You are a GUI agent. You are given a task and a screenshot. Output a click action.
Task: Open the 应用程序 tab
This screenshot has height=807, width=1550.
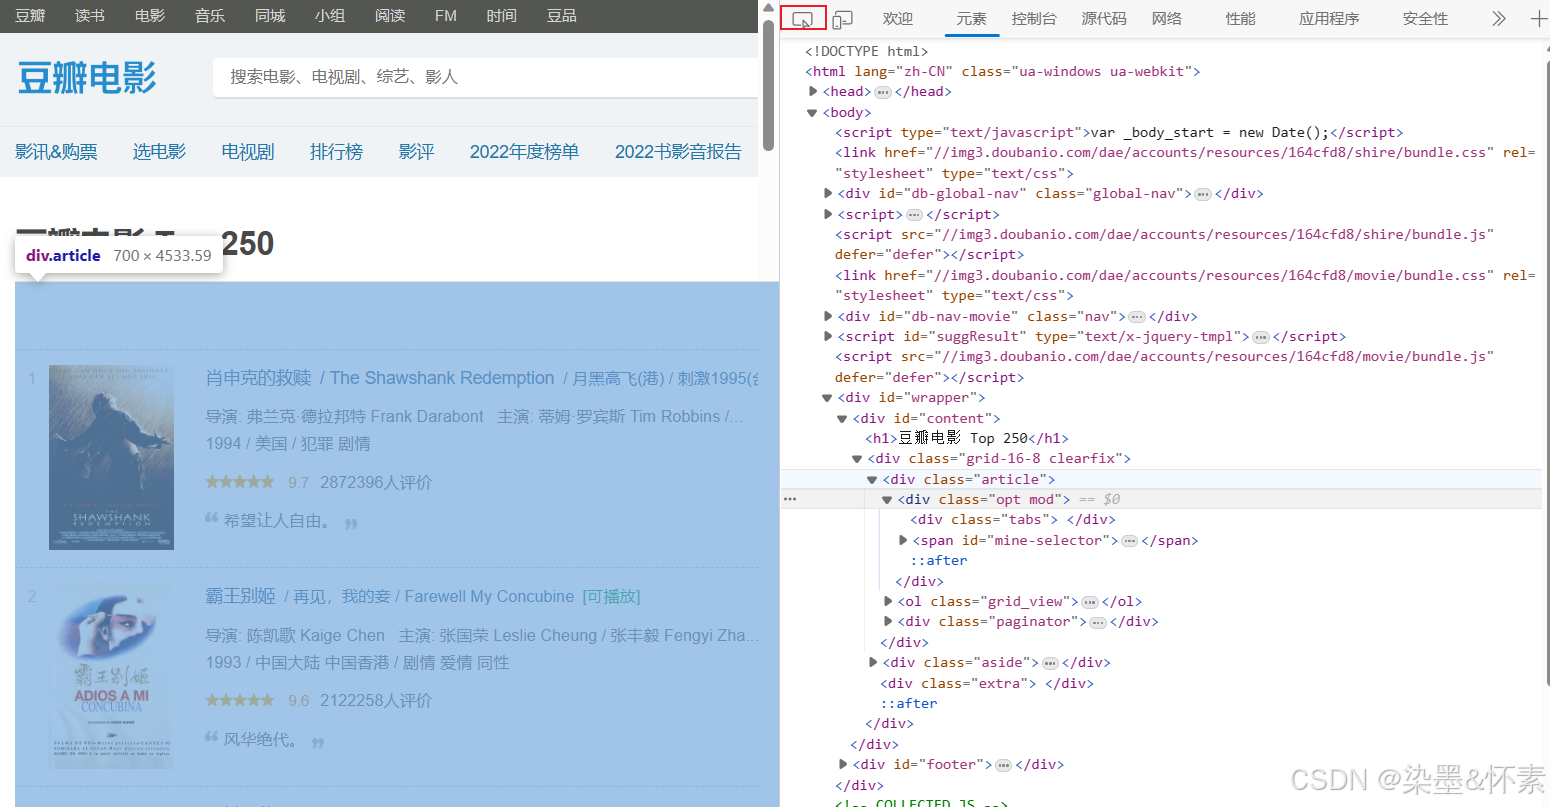tap(1329, 18)
